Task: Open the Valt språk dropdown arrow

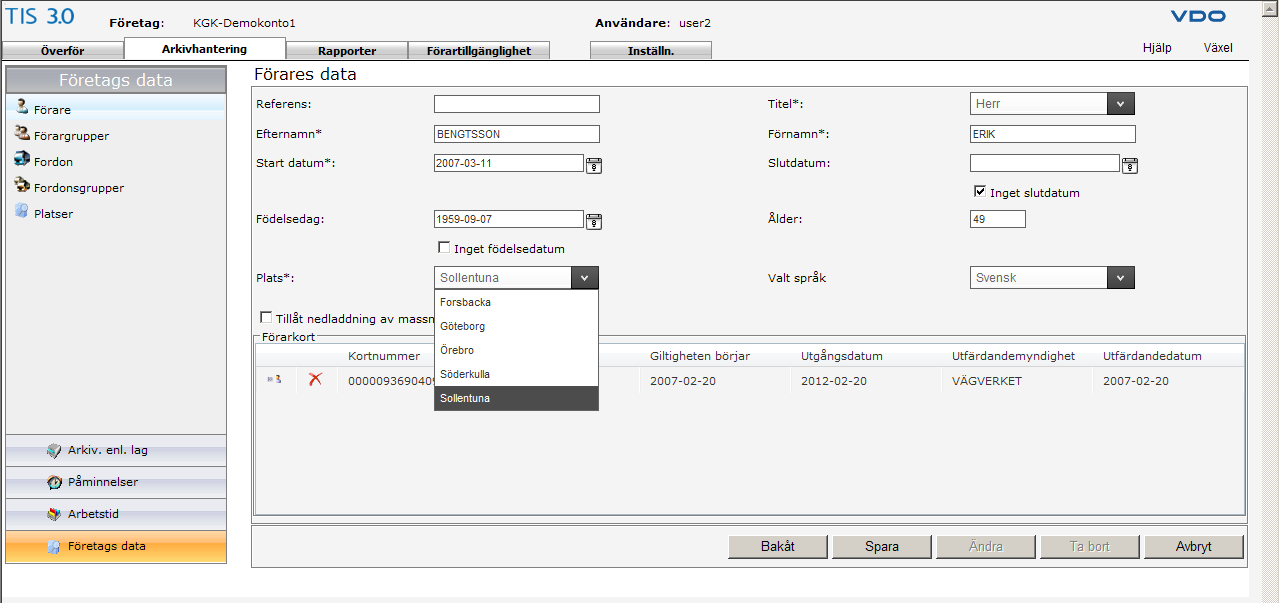Action: (x=1121, y=278)
